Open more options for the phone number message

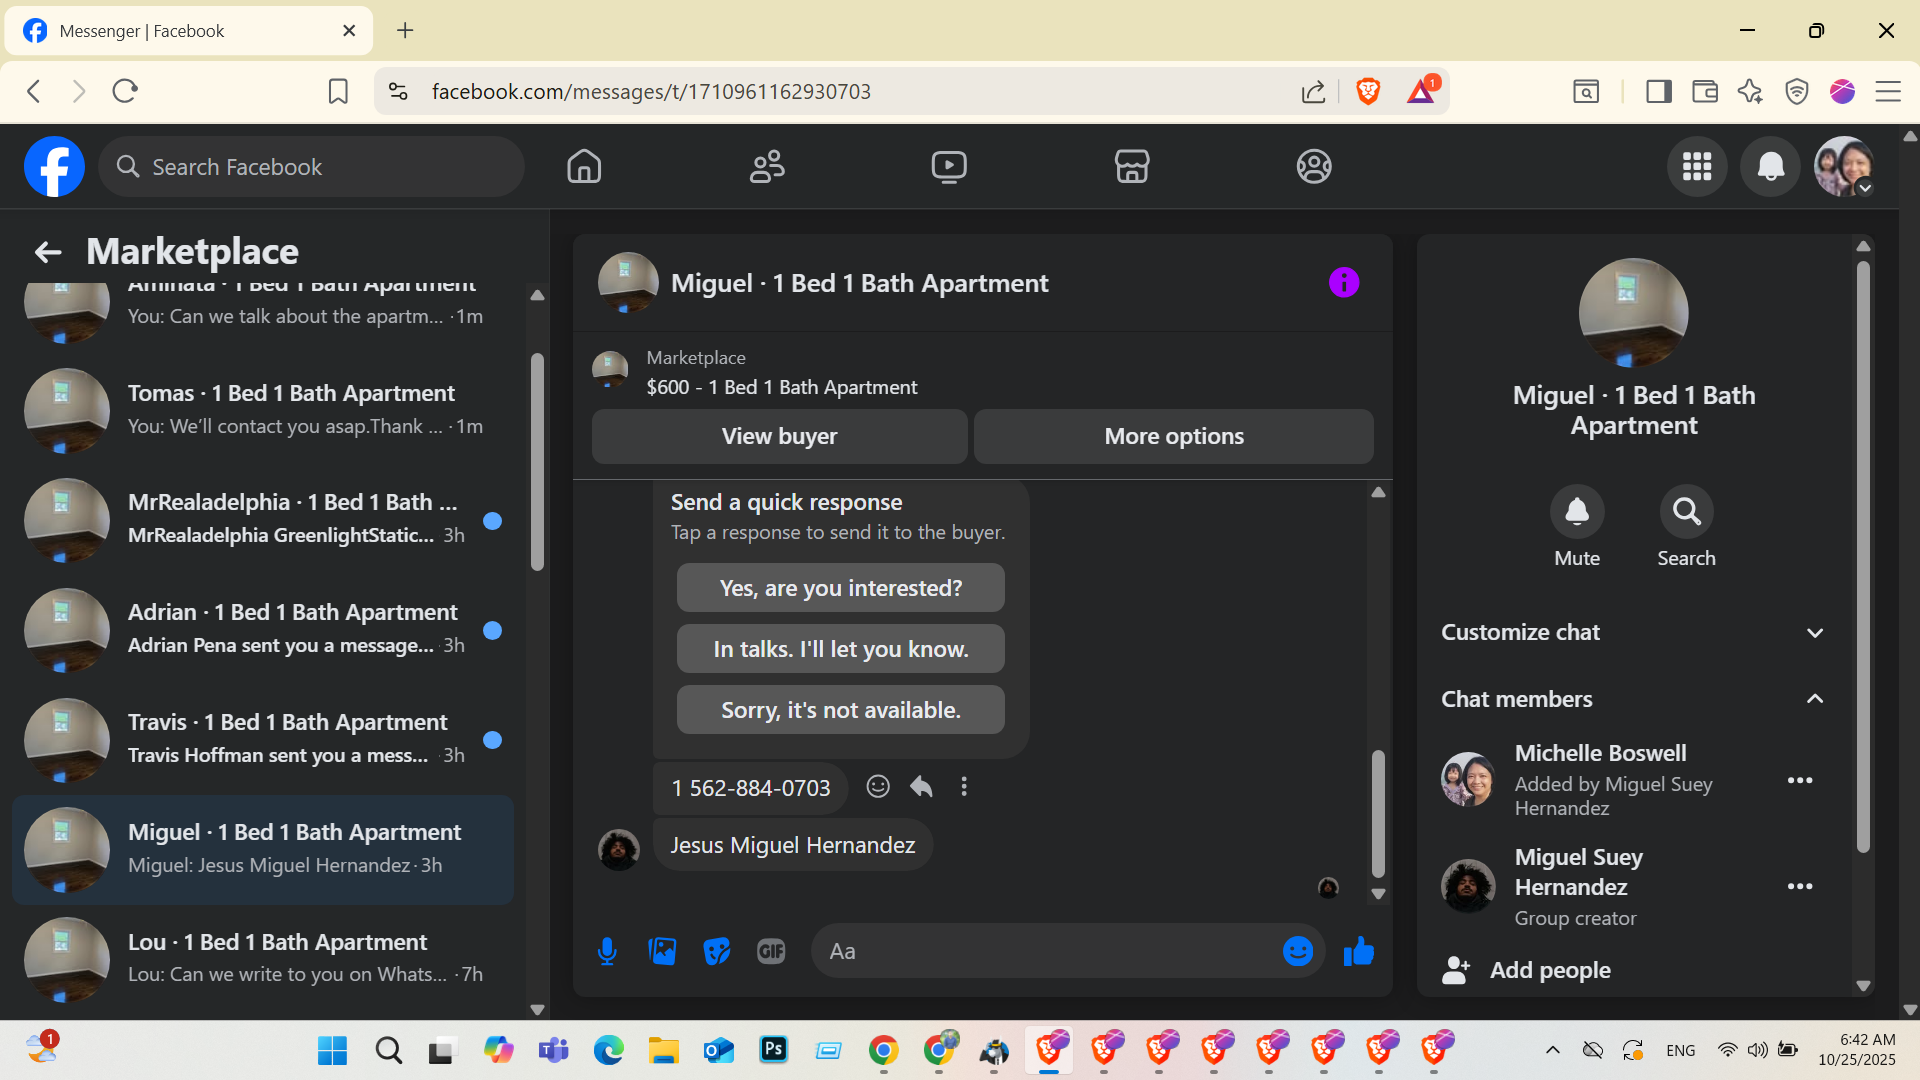(x=964, y=787)
